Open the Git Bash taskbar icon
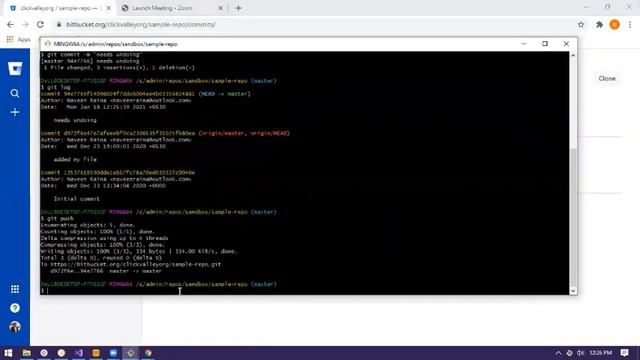 coord(131,353)
